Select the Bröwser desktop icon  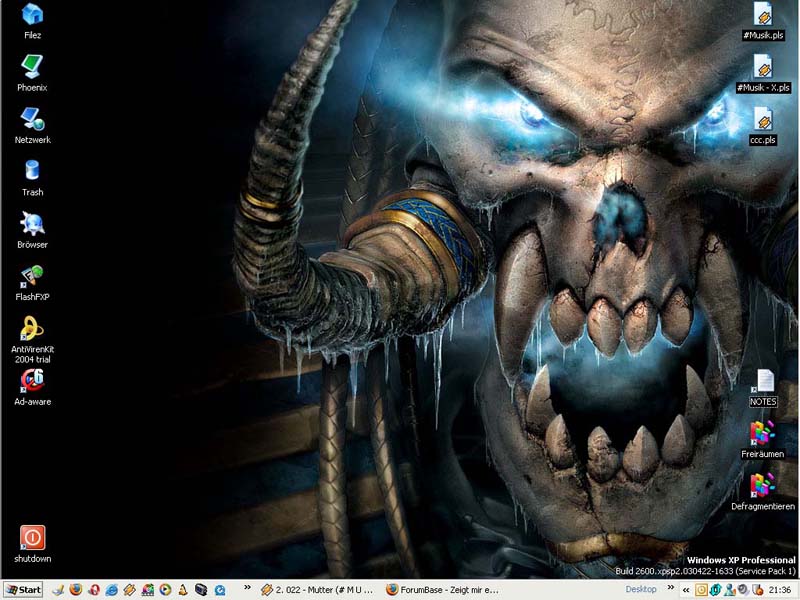click(32, 230)
